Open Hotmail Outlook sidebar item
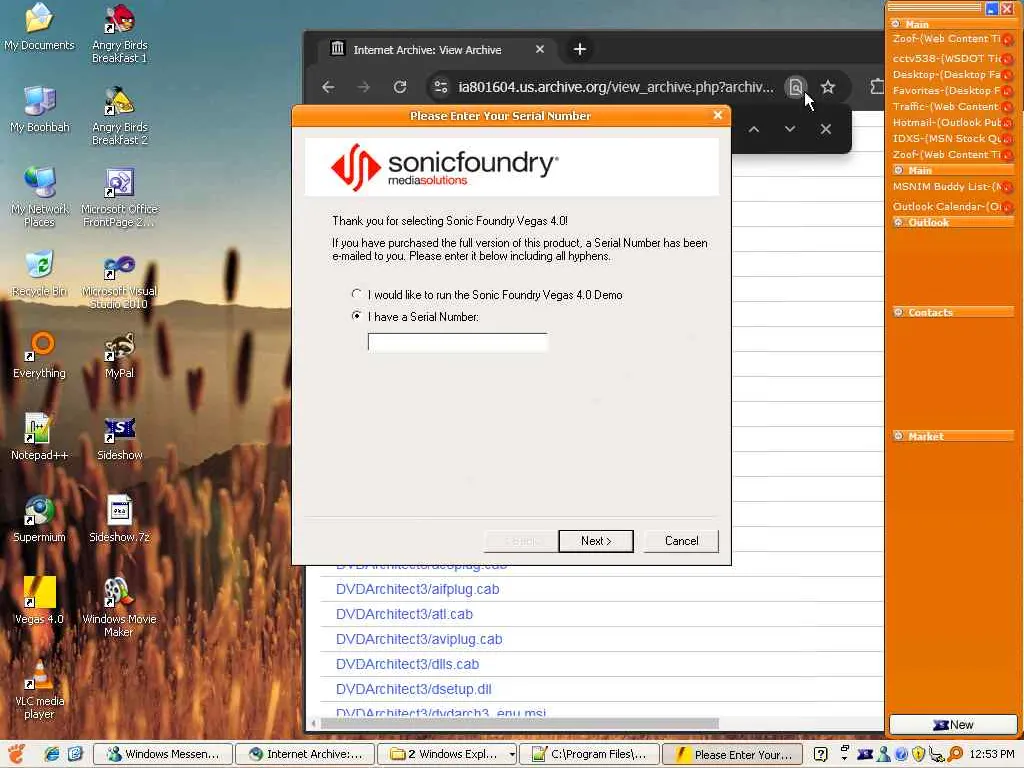The width and height of the screenshot is (1024, 768). point(946,122)
